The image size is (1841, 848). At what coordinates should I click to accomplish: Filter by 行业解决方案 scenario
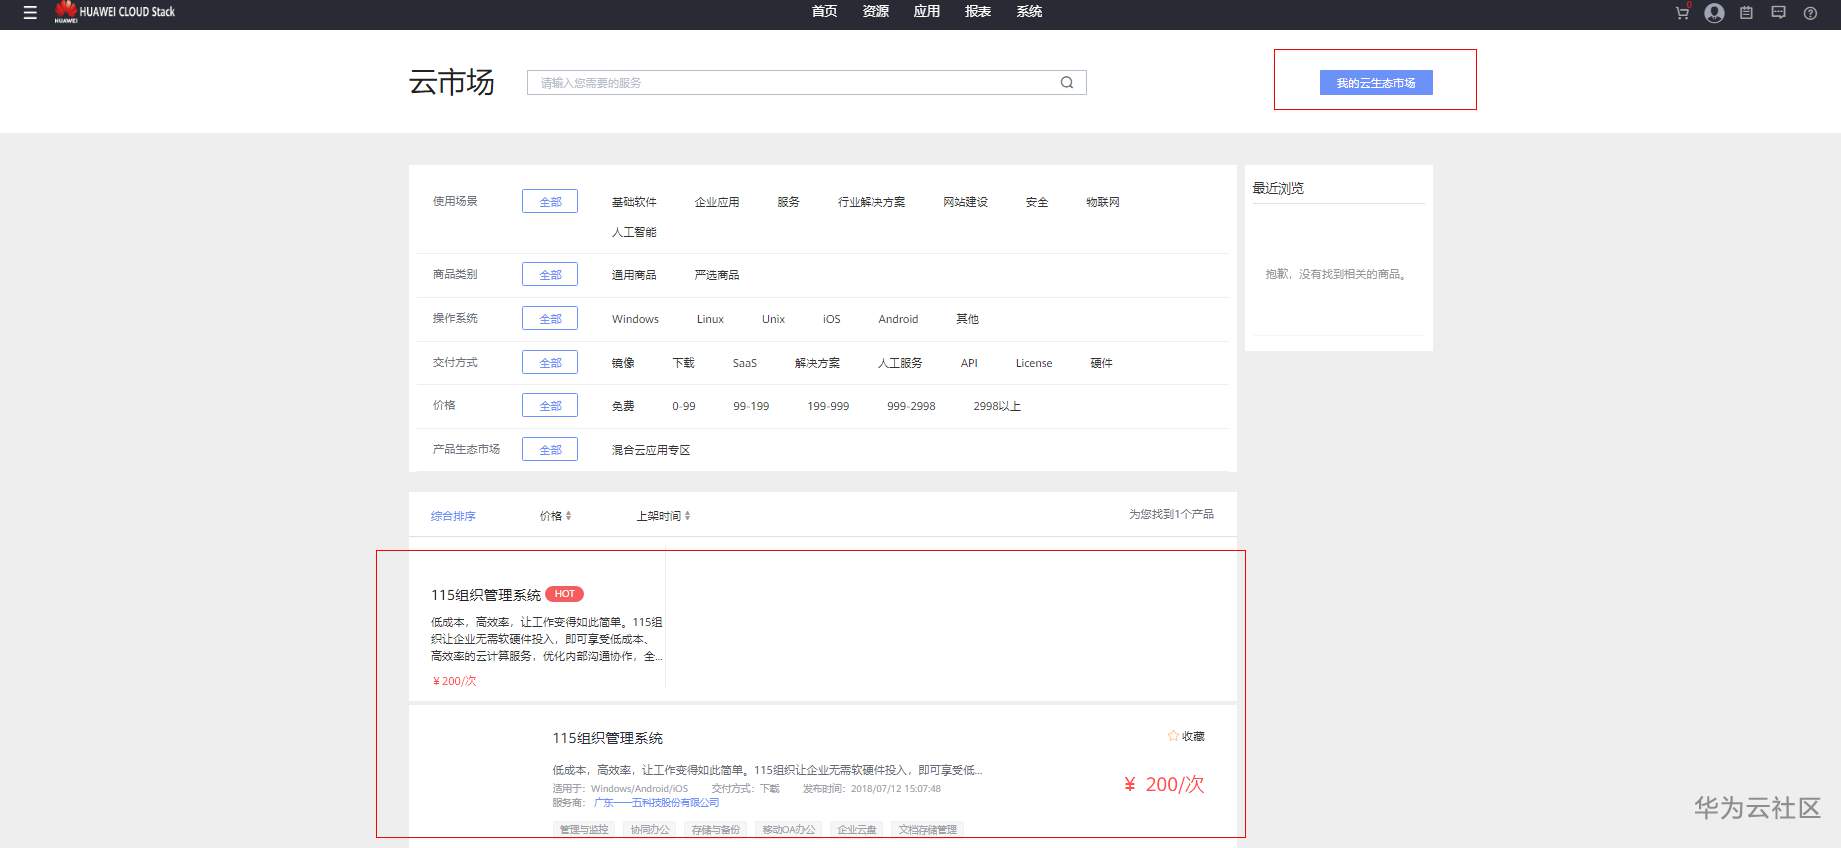click(872, 202)
